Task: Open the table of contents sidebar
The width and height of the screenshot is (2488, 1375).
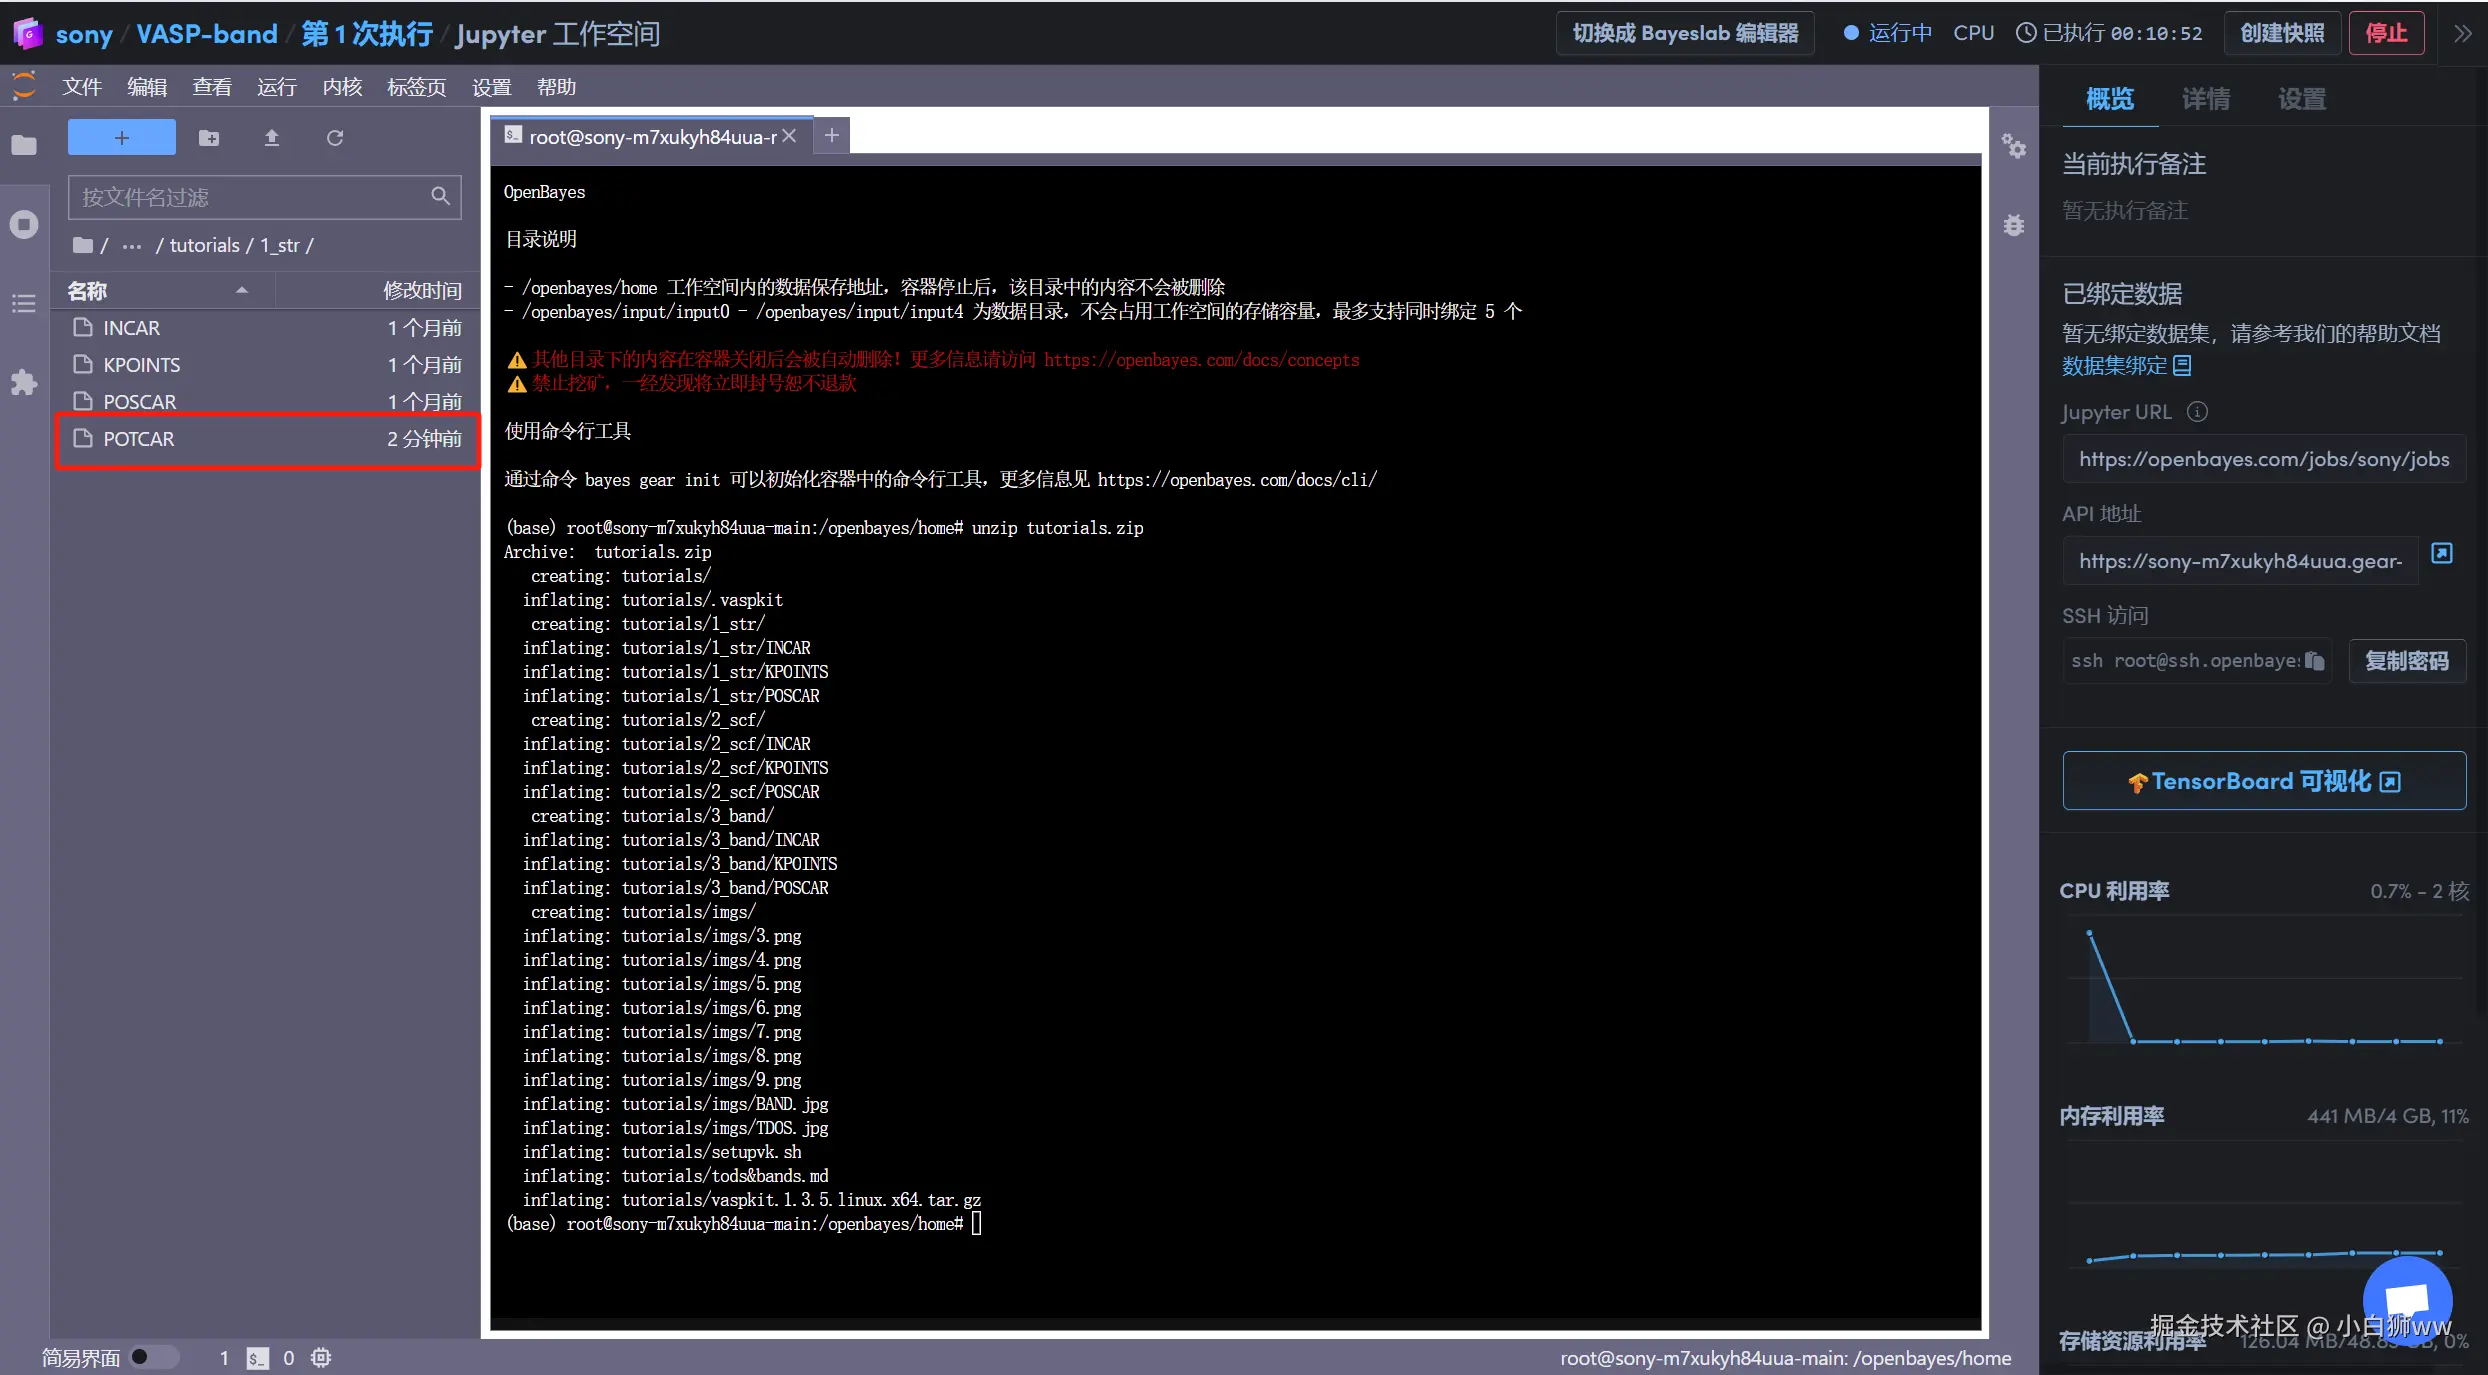Action: click(x=24, y=303)
